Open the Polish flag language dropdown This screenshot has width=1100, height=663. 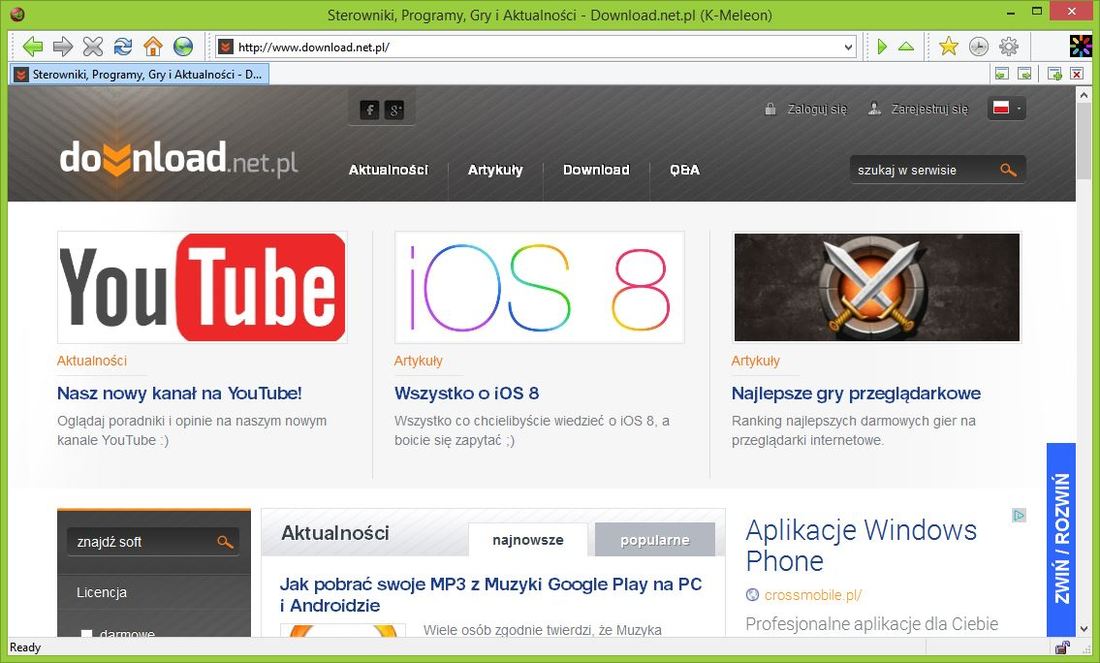(x=1007, y=108)
